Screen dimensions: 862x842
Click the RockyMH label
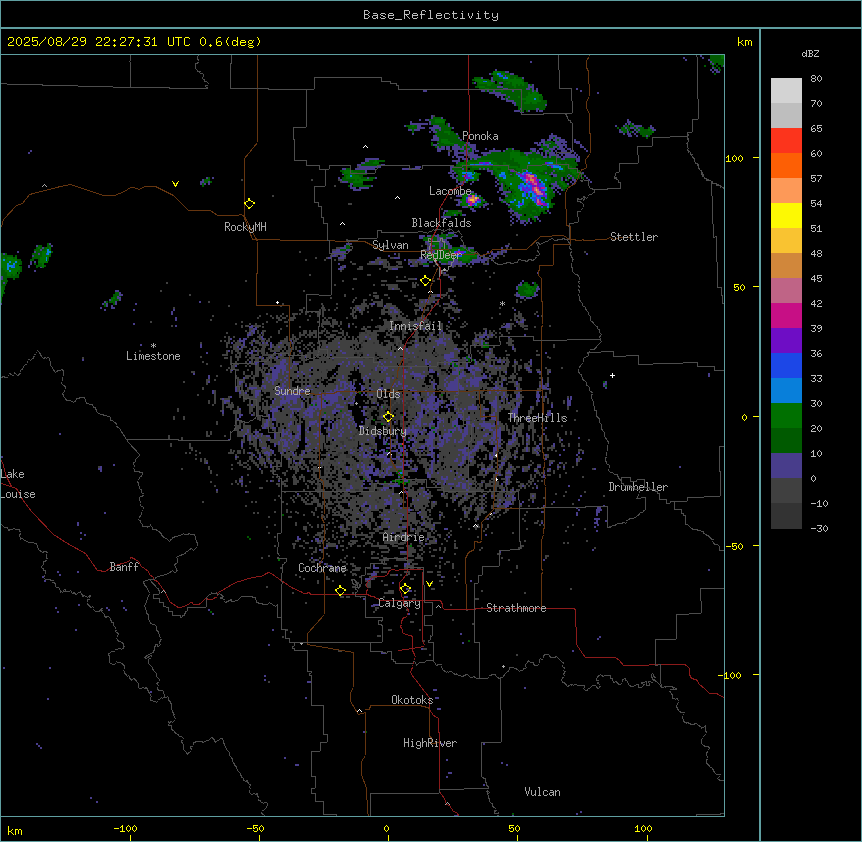point(245,227)
